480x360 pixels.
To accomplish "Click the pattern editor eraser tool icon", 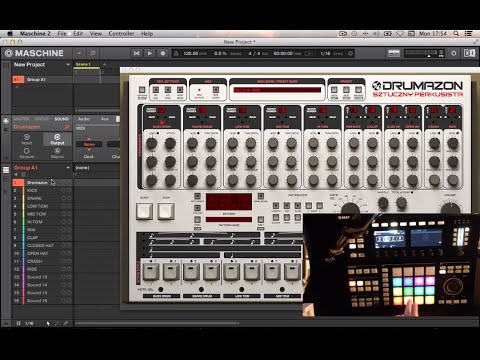I will pyautogui.click(x=66, y=323).
